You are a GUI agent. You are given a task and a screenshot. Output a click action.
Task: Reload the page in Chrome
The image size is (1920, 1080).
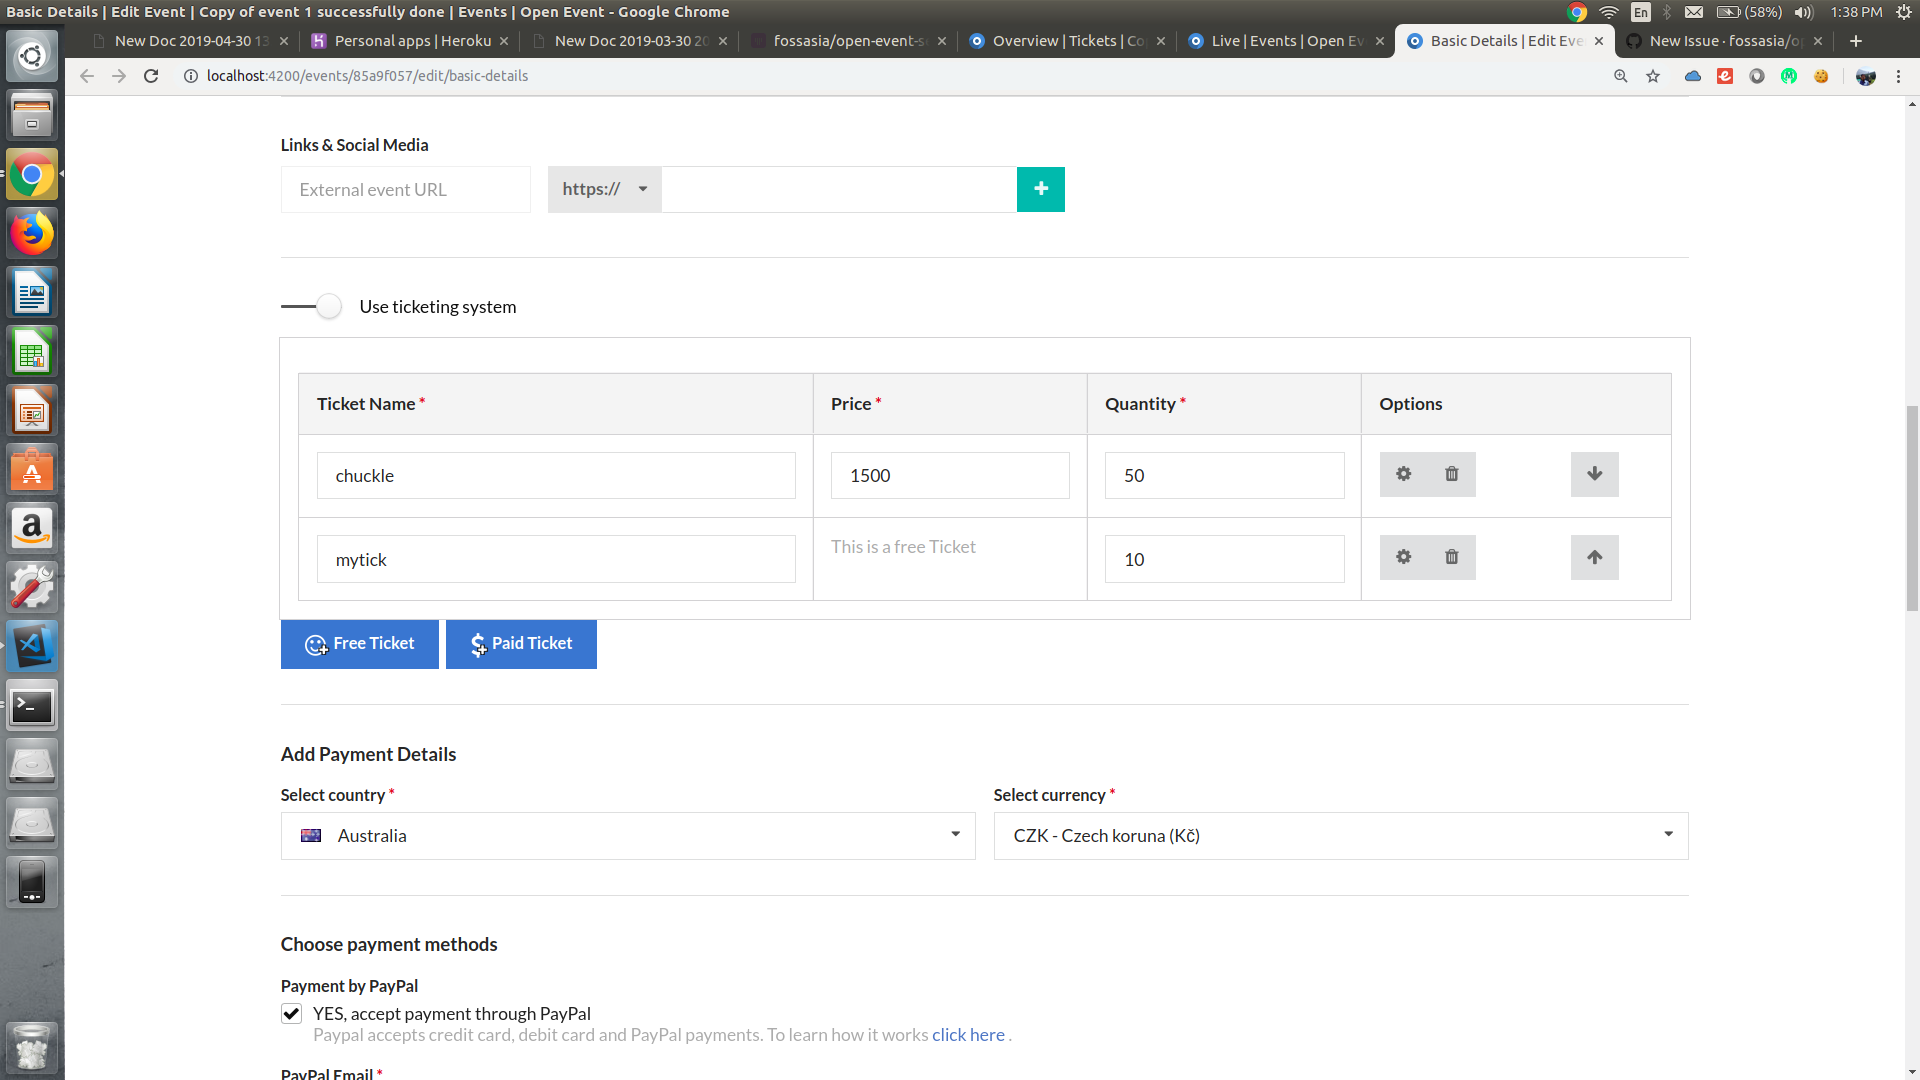[151, 76]
